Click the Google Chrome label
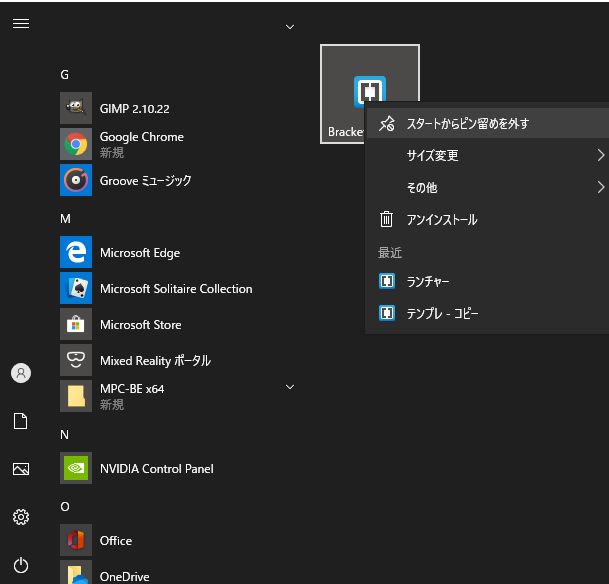The image size is (609, 584). click(x=141, y=137)
